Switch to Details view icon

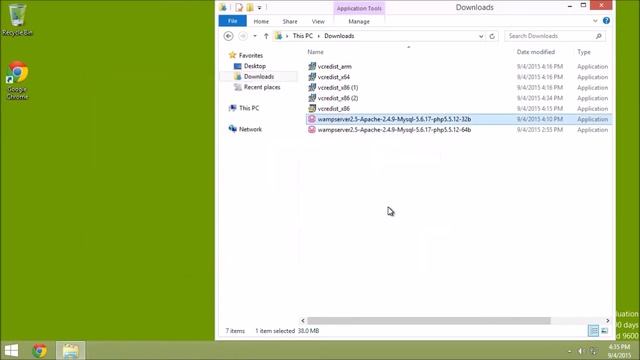point(593,331)
